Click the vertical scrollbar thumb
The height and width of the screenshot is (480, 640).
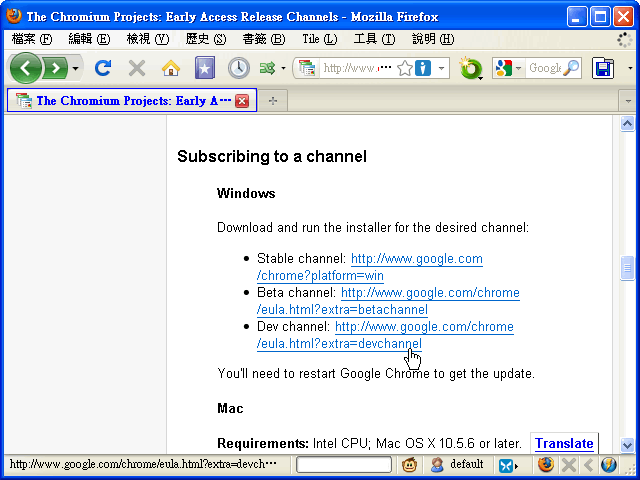pos(627,268)
